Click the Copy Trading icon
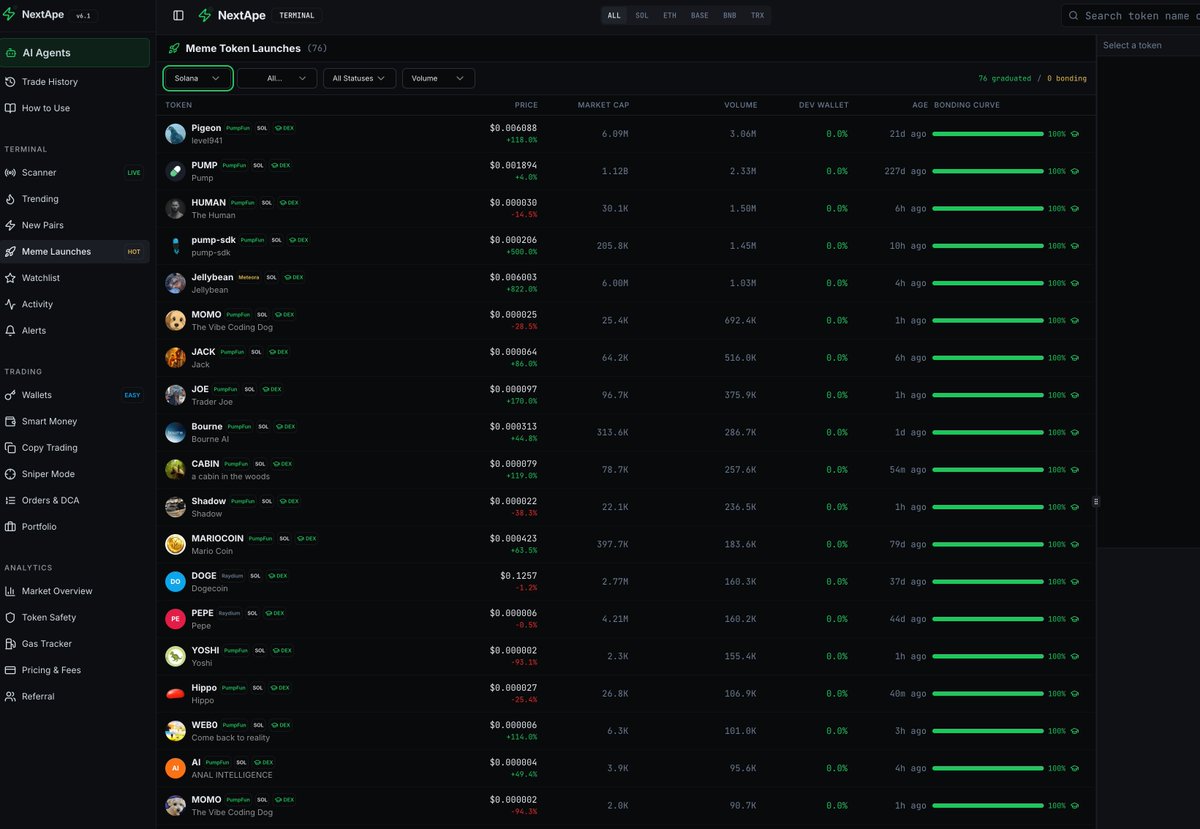 11,448
